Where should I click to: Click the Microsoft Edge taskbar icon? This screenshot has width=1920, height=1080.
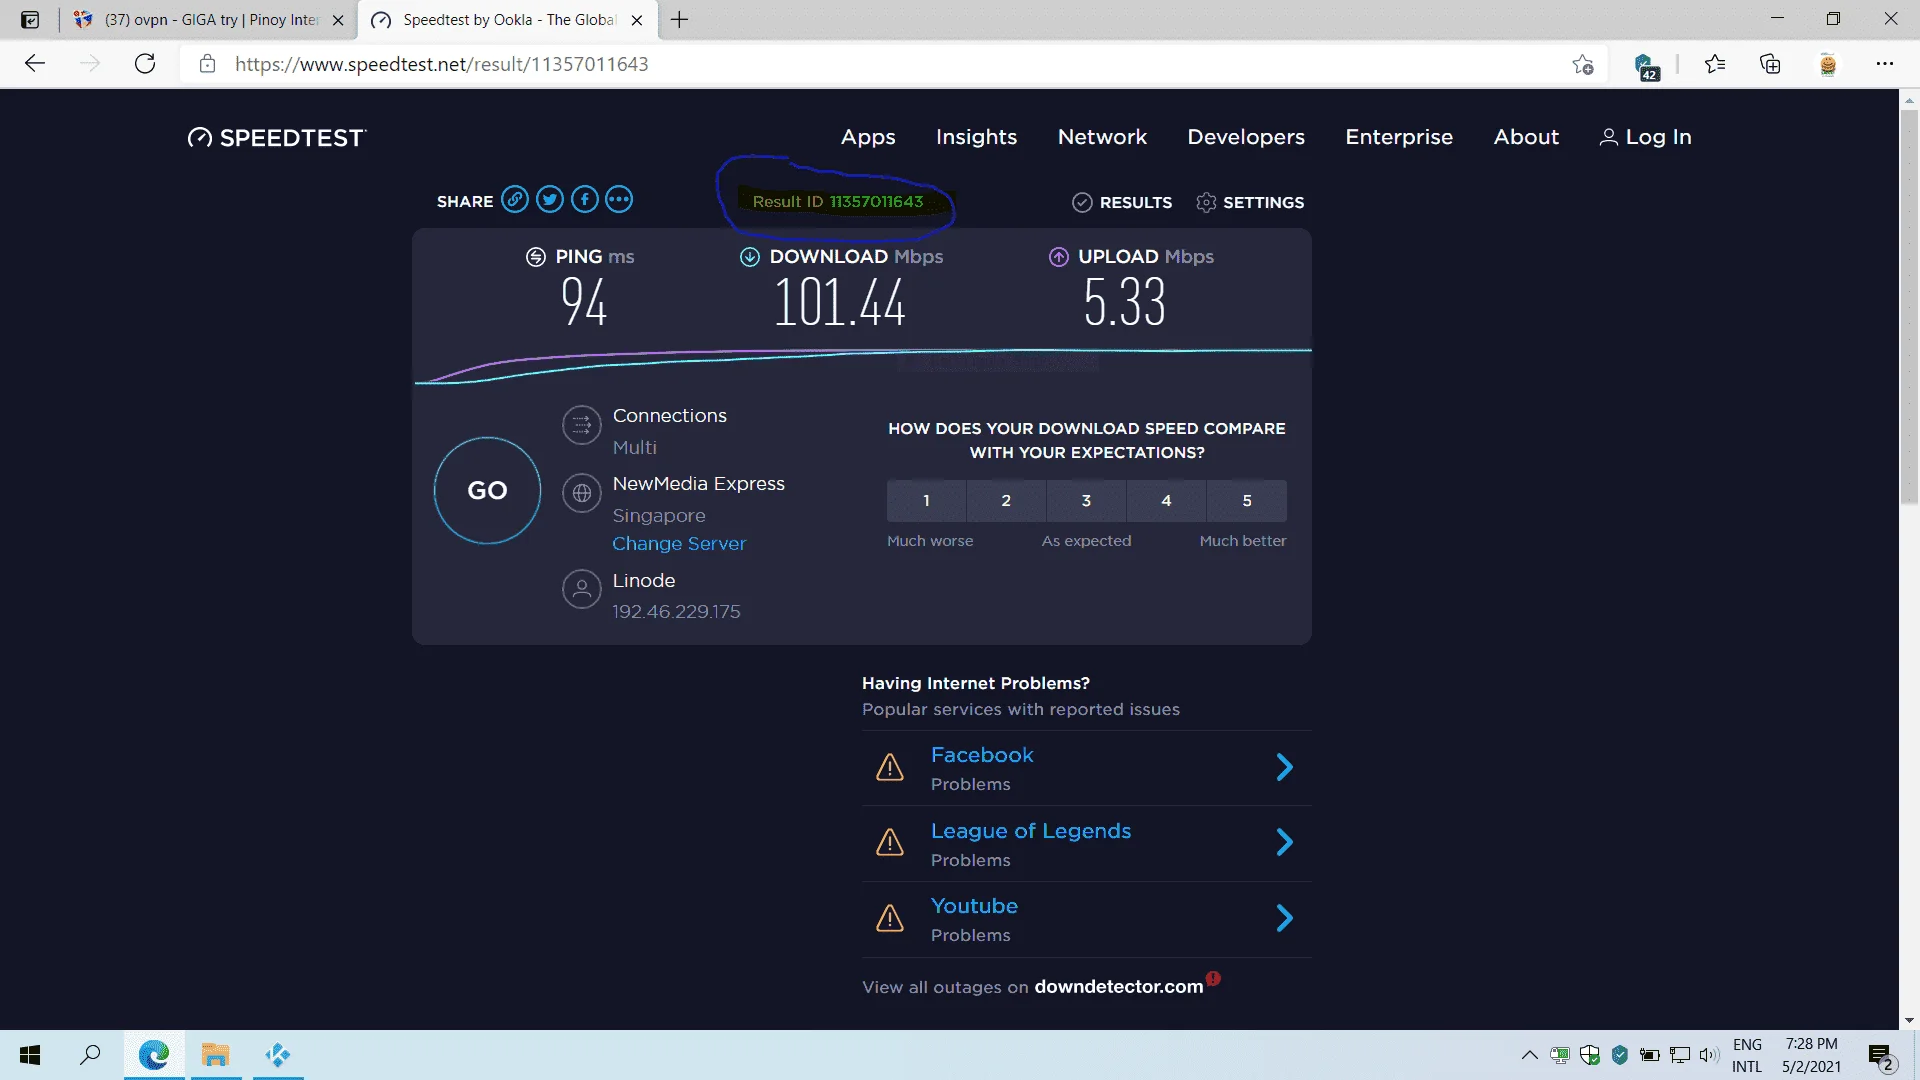[154, 1055]
